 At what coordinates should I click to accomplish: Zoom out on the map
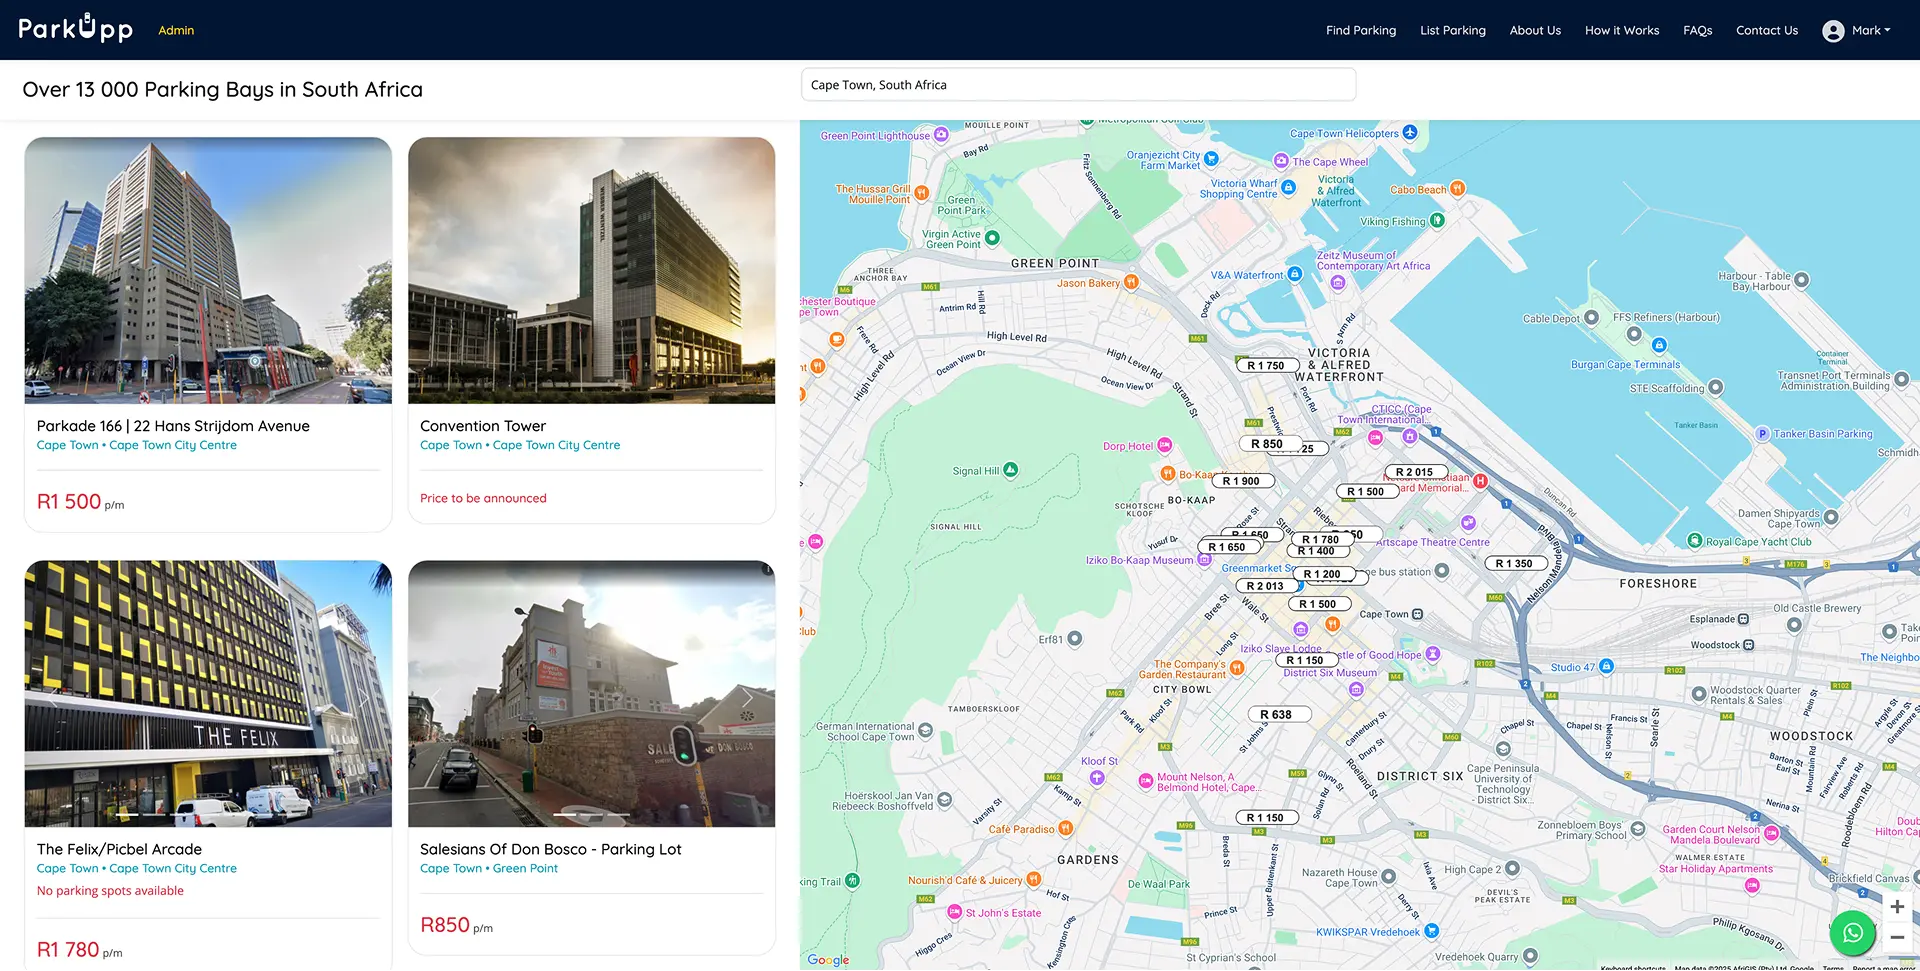1896,938
